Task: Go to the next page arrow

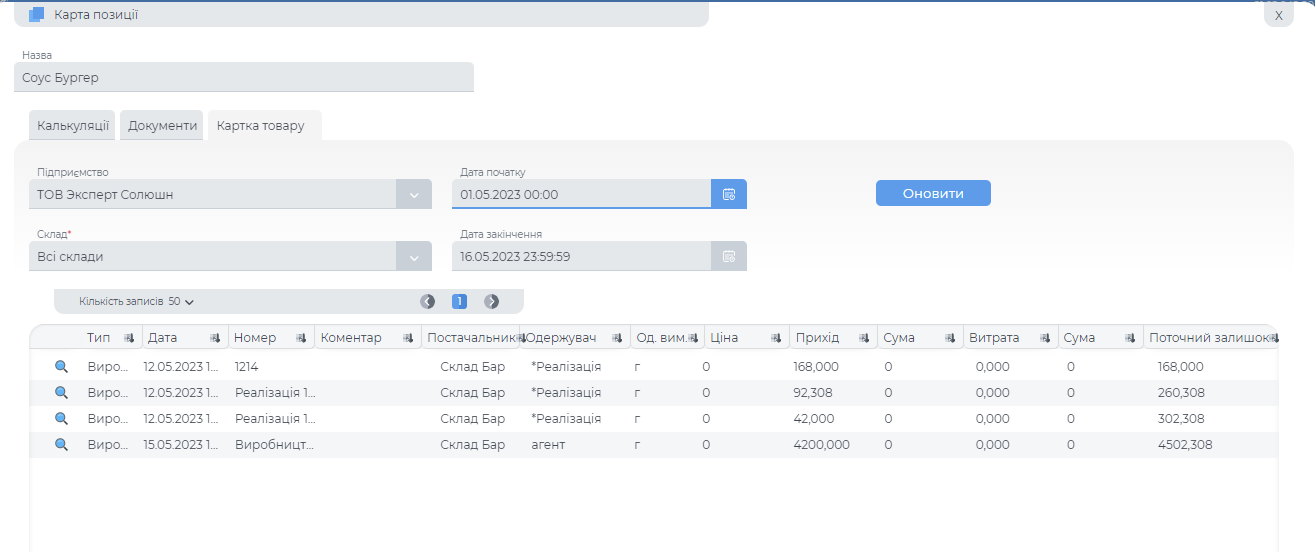Action: pos(491,301)
